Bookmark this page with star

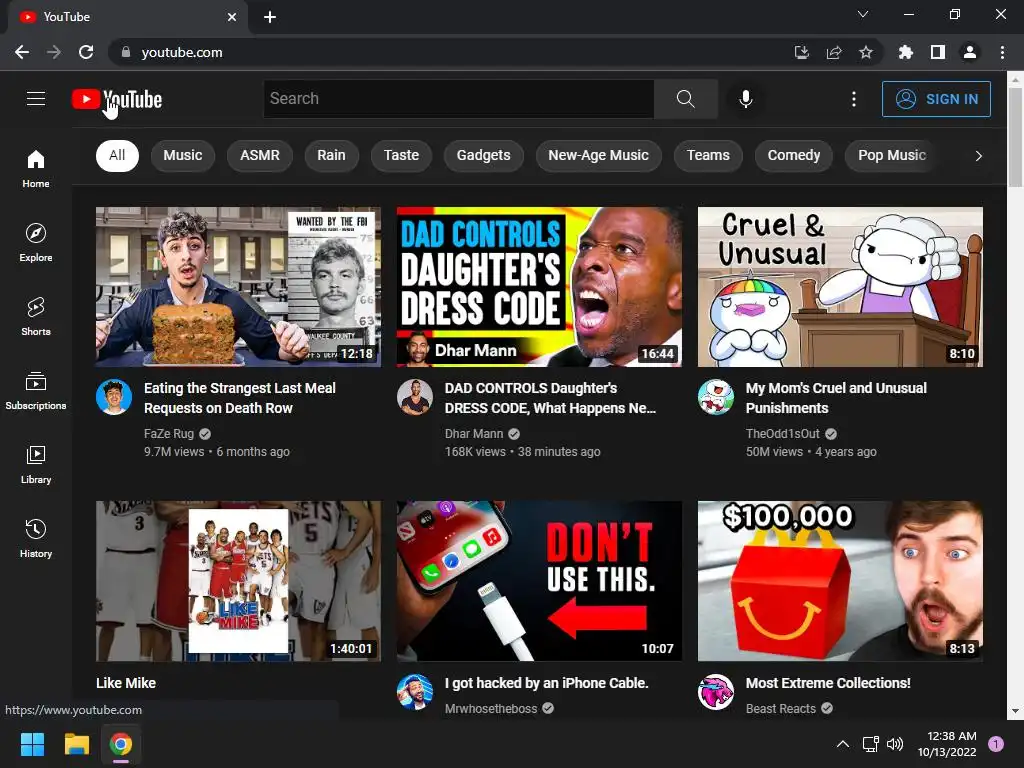[x=866, y=52]
